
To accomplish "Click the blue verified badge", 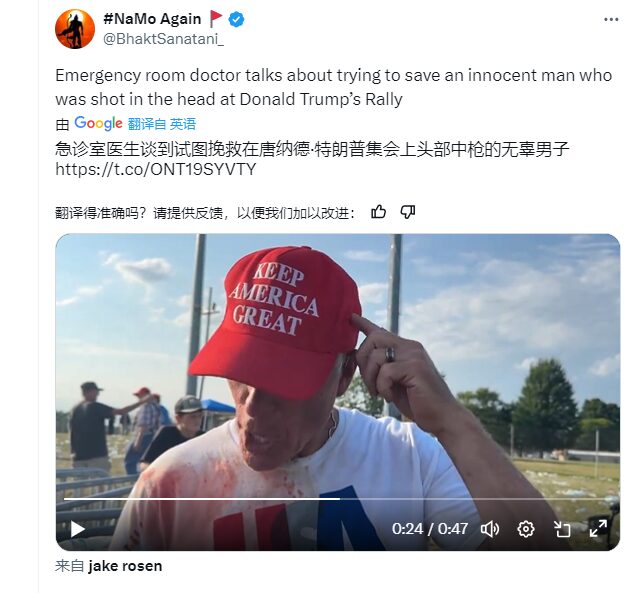I will (236, 19).
